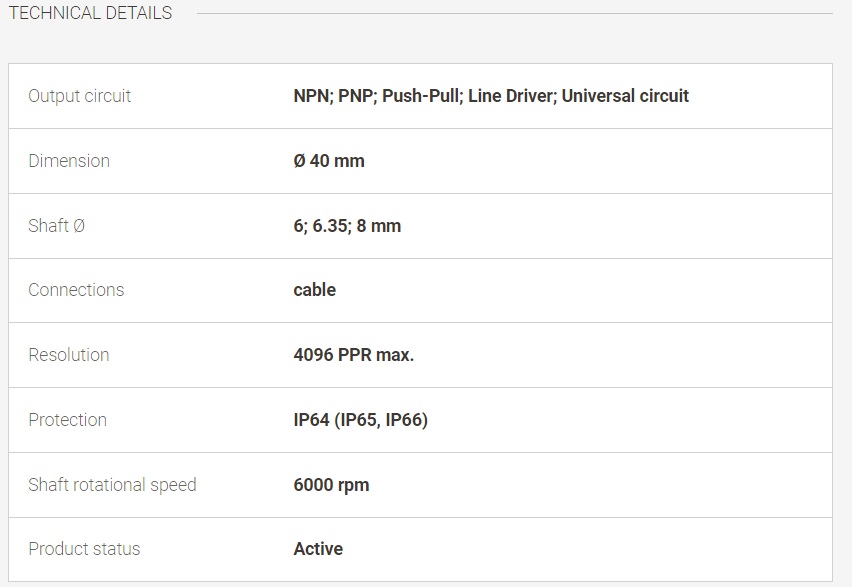The width and height of the screenshot is (852, 587).
Task: Select the Product status label
Action: pyautogui.click(x=84, y=549)
